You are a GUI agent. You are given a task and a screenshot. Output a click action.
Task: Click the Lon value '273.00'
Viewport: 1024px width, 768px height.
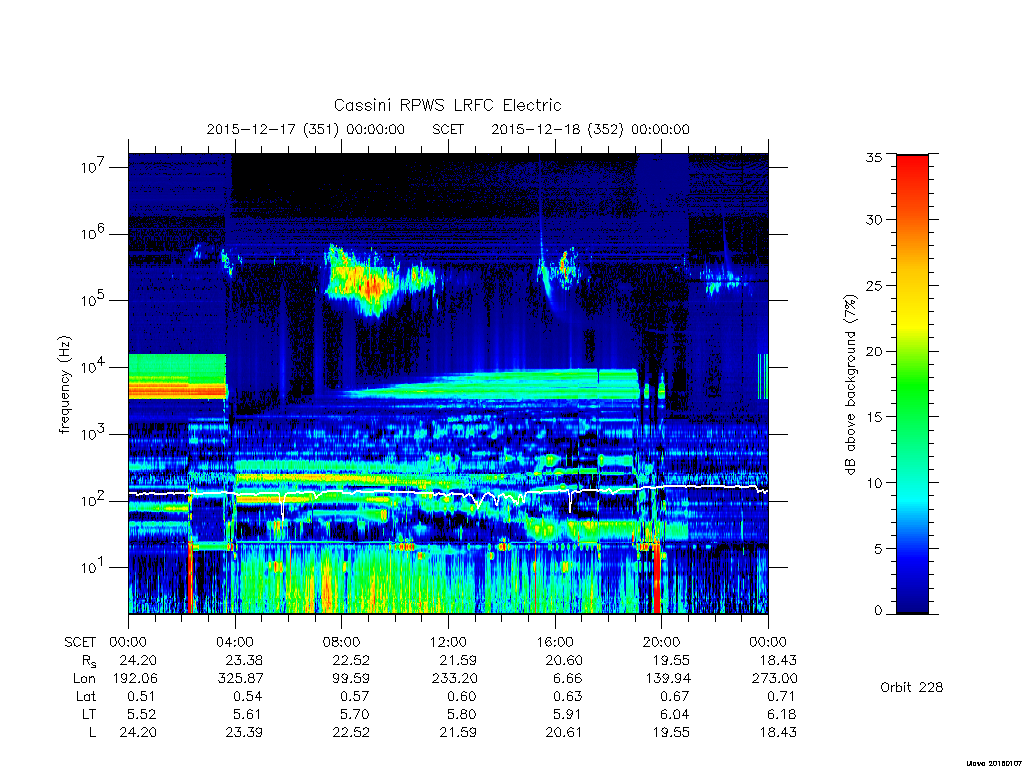point(775,679)
